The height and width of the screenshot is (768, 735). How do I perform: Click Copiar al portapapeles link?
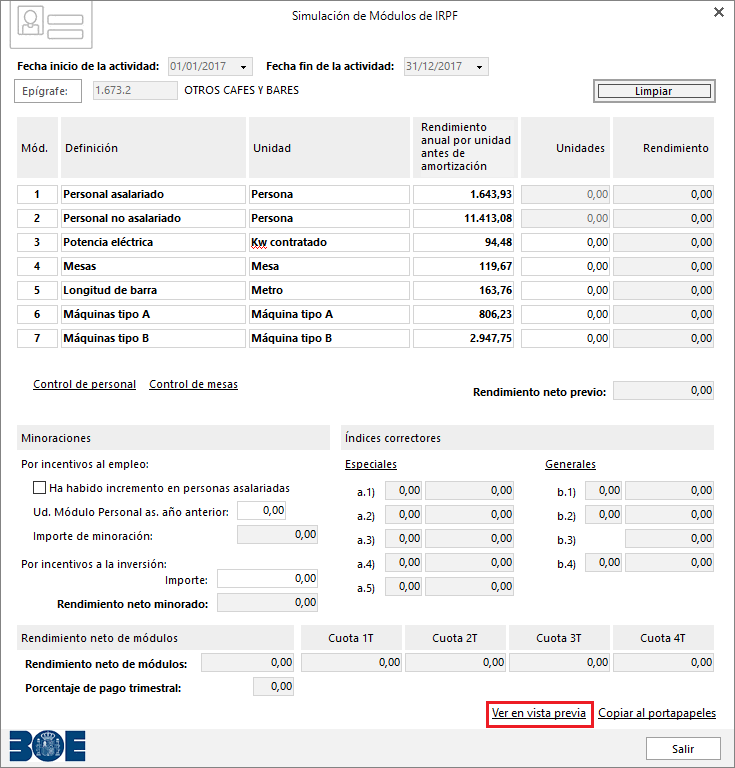click(x=657, y=713)
